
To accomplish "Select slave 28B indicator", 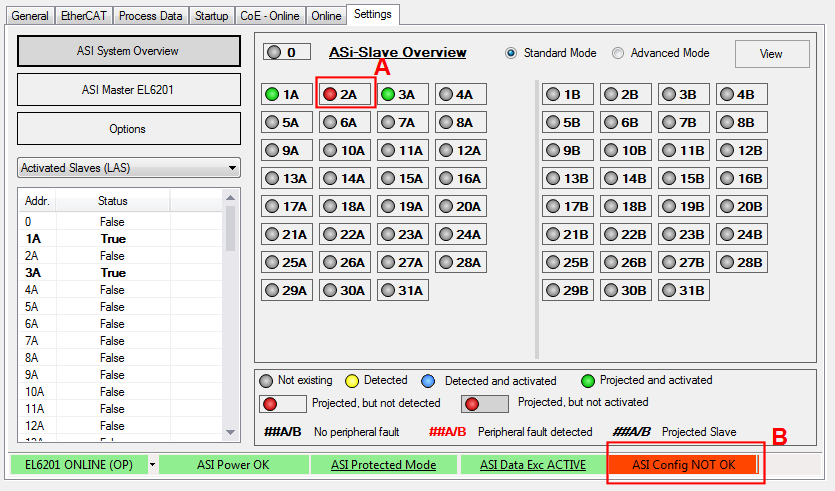I will pos(742,263).
